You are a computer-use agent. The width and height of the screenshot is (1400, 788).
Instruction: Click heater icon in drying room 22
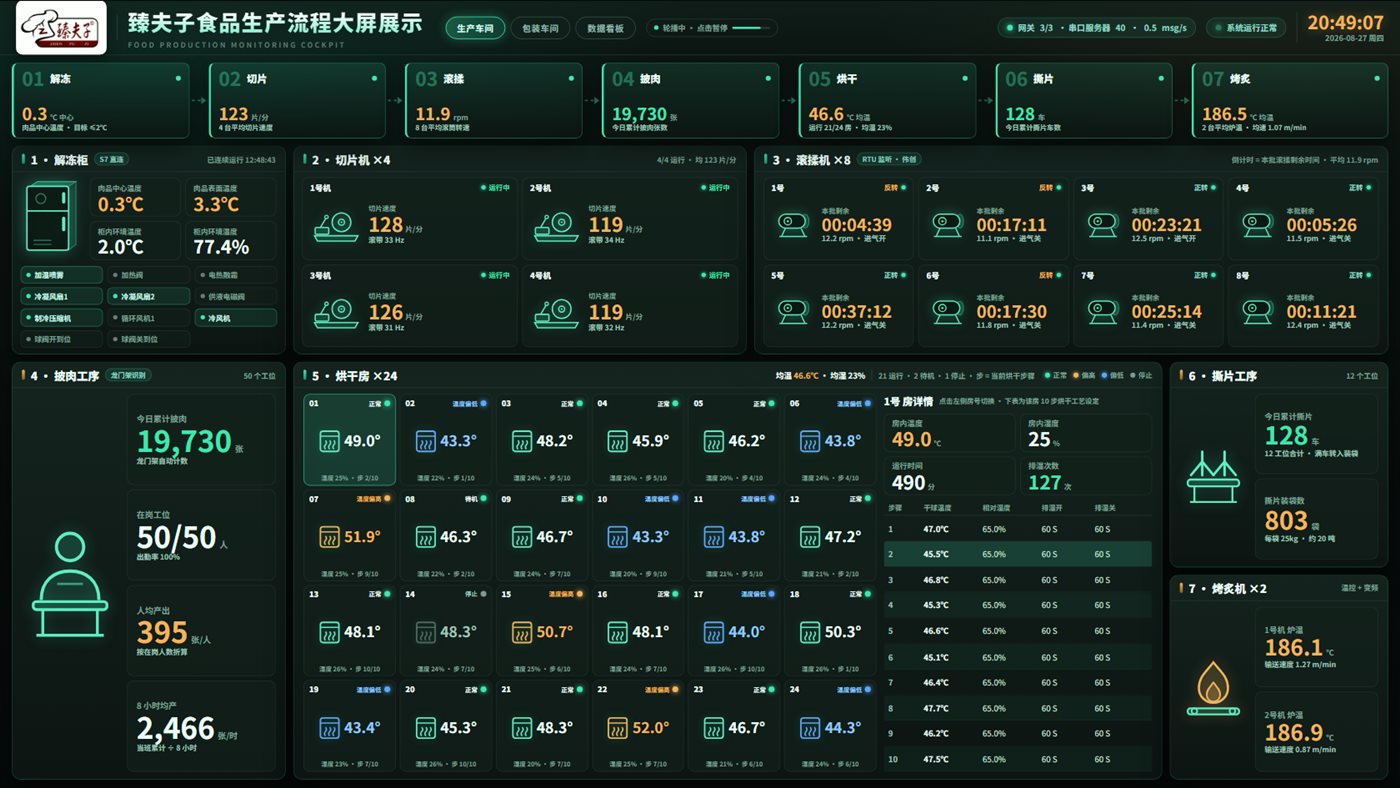click(617, 728)
